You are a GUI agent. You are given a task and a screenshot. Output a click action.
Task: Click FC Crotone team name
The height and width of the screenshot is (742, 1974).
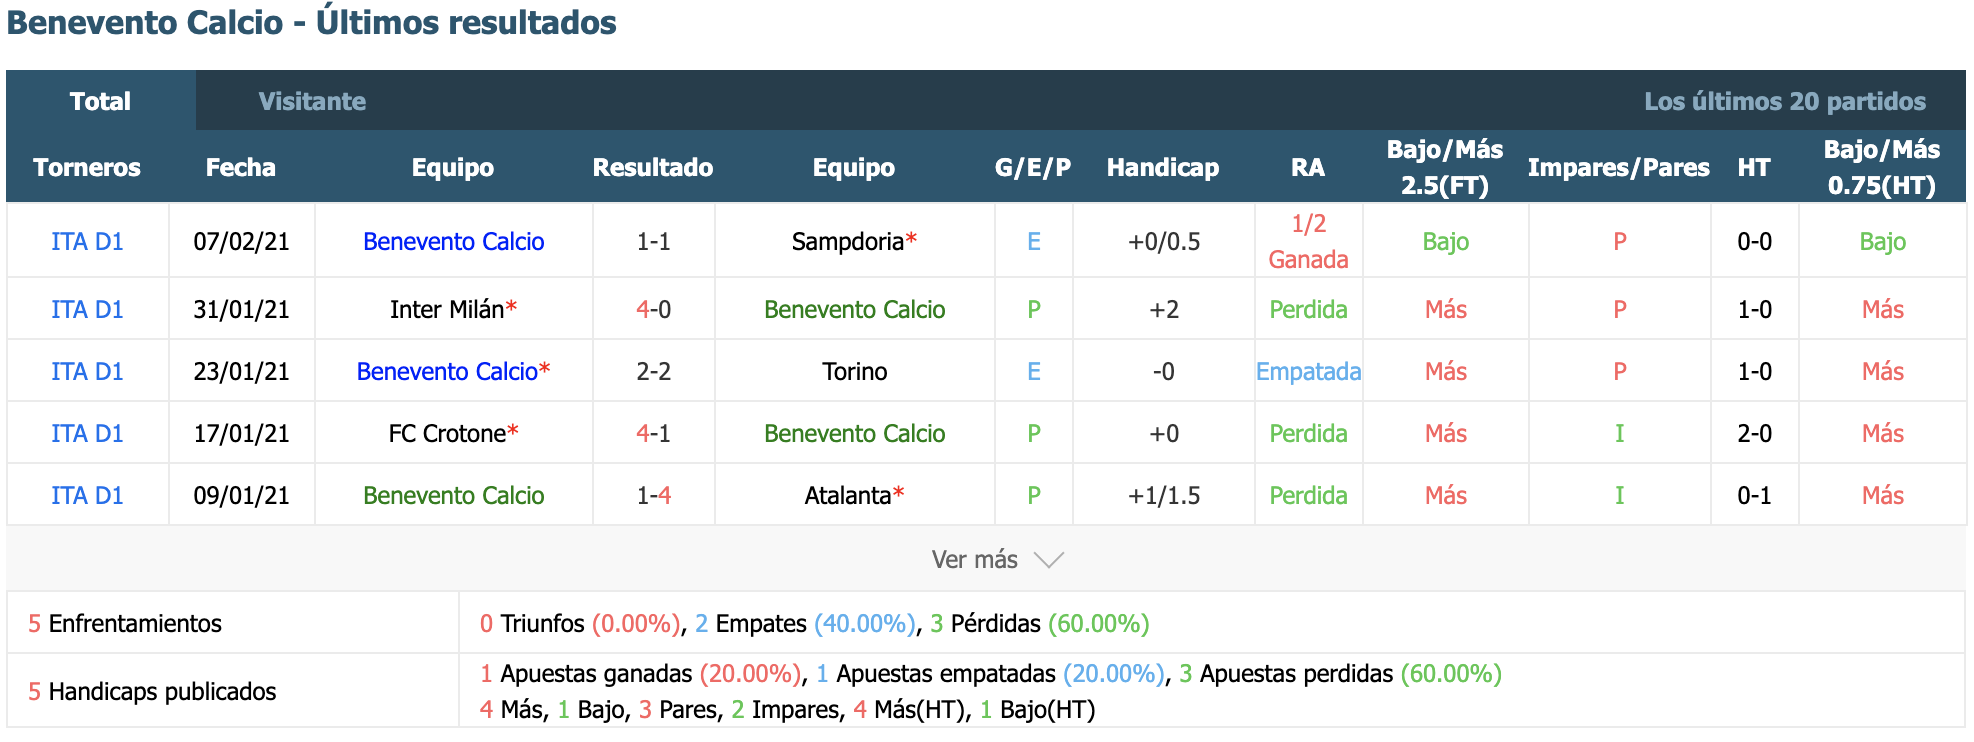click(447, 434)
